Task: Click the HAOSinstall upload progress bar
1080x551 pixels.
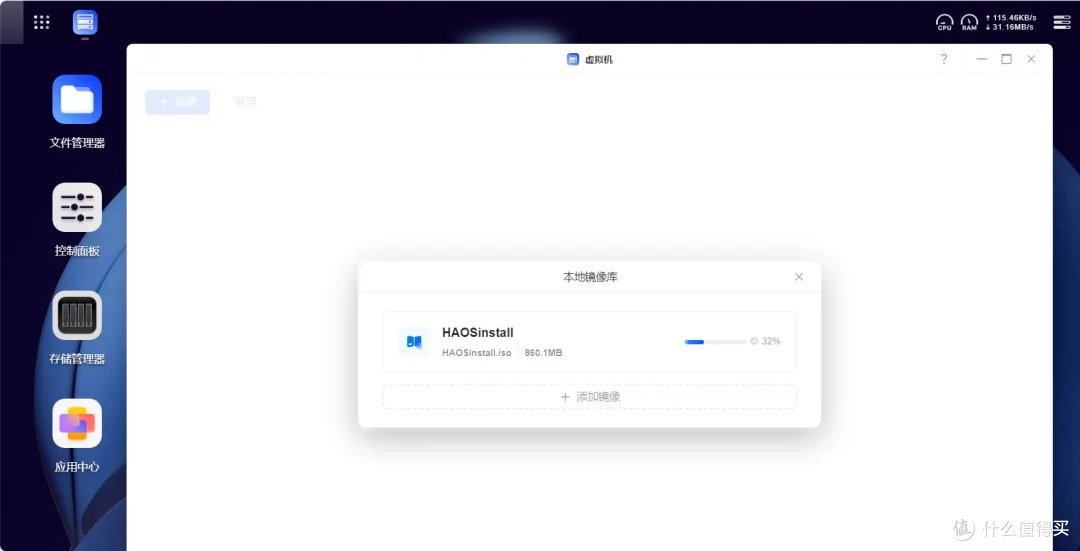Action: coord(715,341)
